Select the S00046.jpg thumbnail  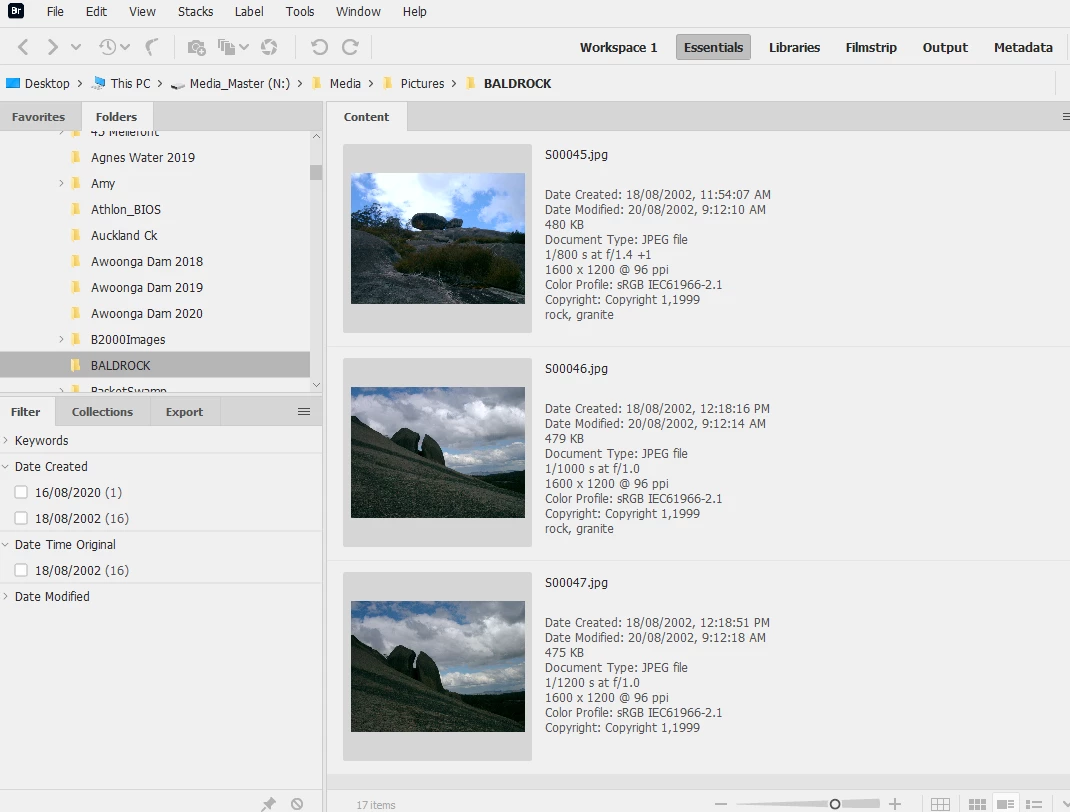click(437, 452)
